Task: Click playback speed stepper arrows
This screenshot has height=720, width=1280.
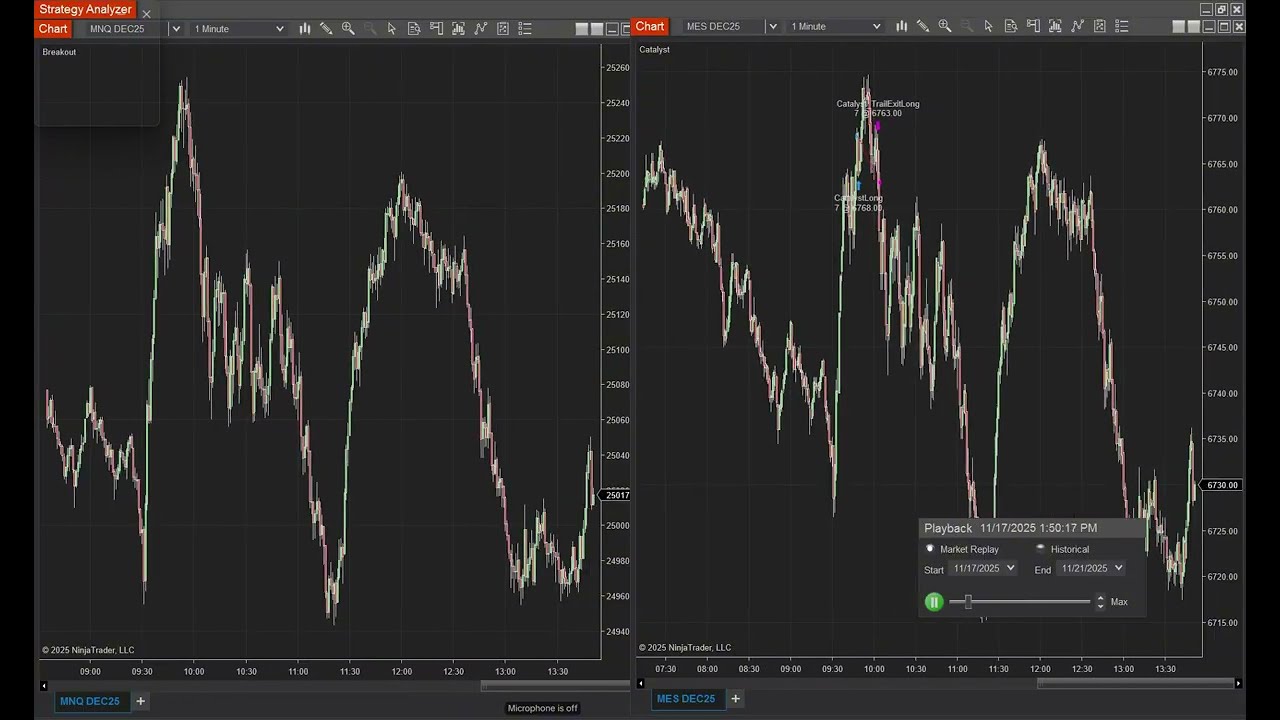Action: 1100,602
